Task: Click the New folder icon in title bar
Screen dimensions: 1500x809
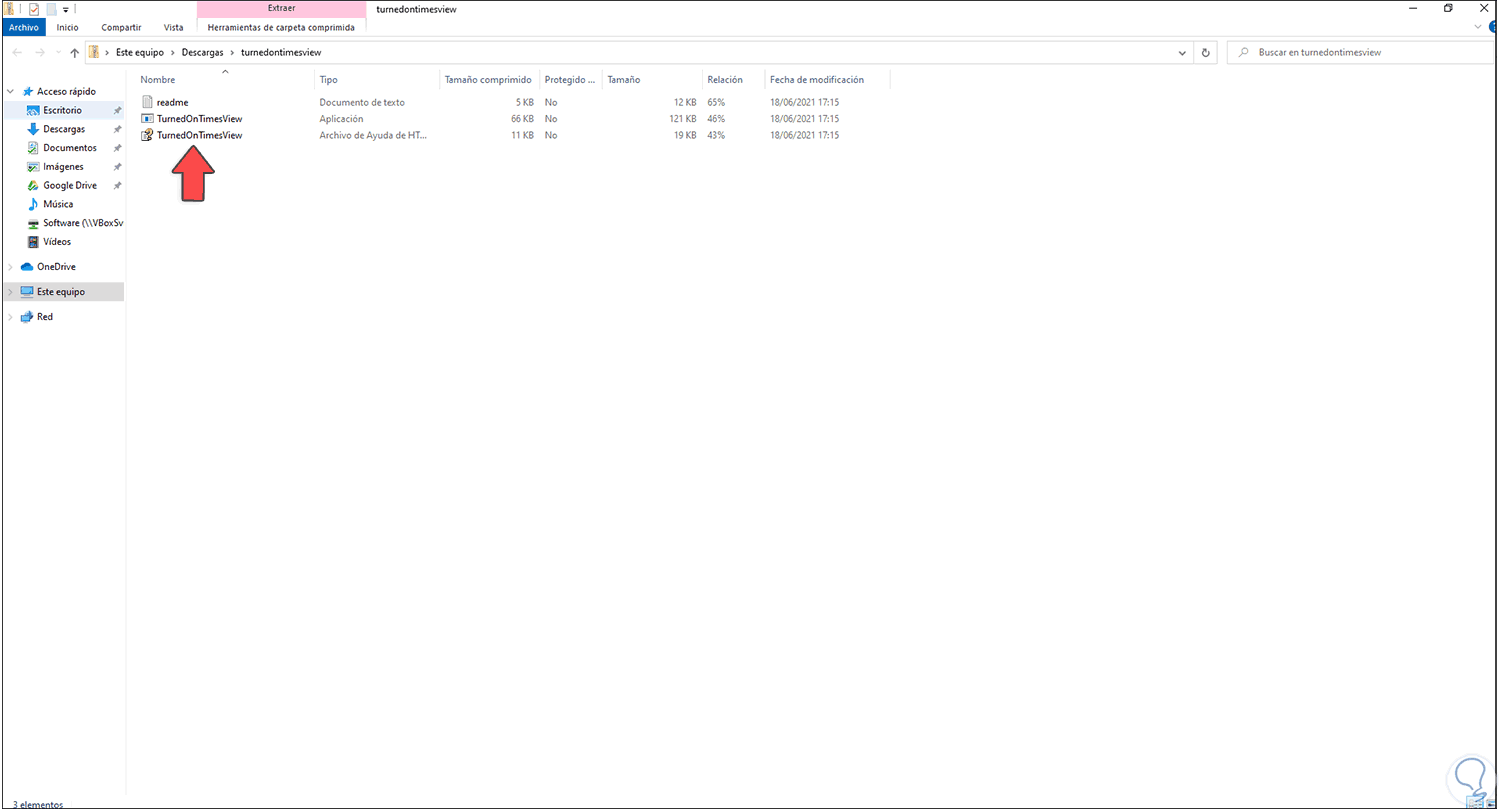Action: (50, 9)
